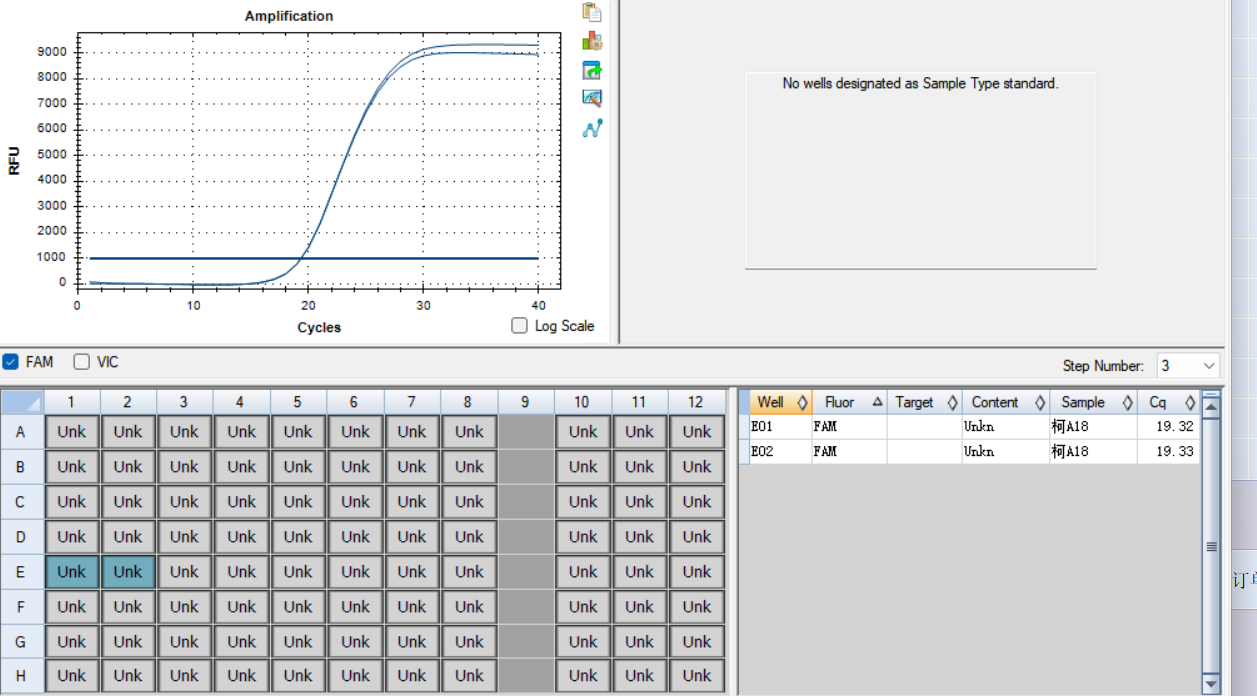This screenshot has height=696, width=1257.
Task: Sort by the Well column diamond icon
Action: tap(802, 402)
